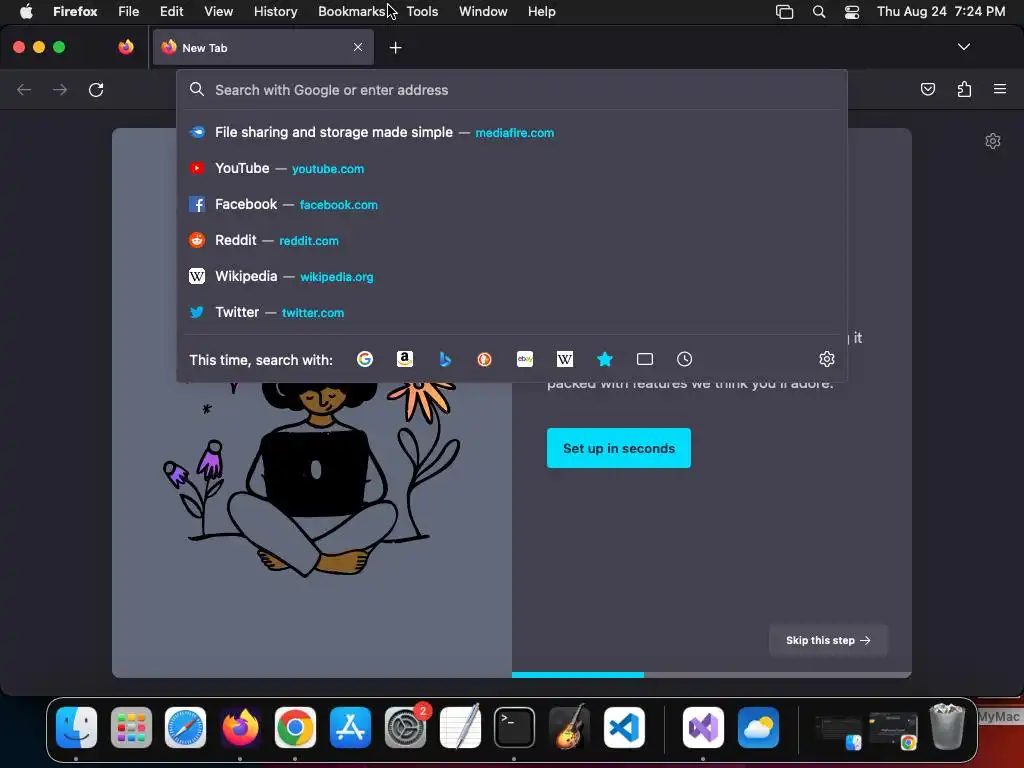1024x768 pixels.
Task: Open the Extensions puzzle icon
Action: [x=964, y=89]
